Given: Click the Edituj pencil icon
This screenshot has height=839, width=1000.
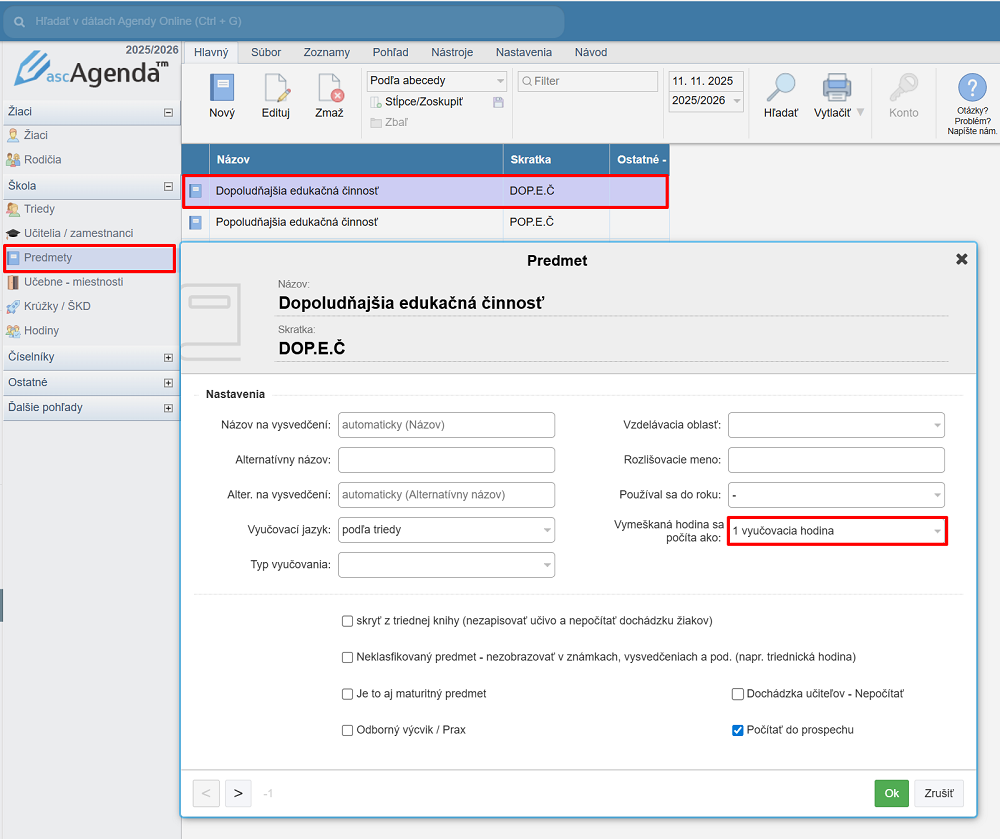Looking at the screenshot, I should [276, 90].
